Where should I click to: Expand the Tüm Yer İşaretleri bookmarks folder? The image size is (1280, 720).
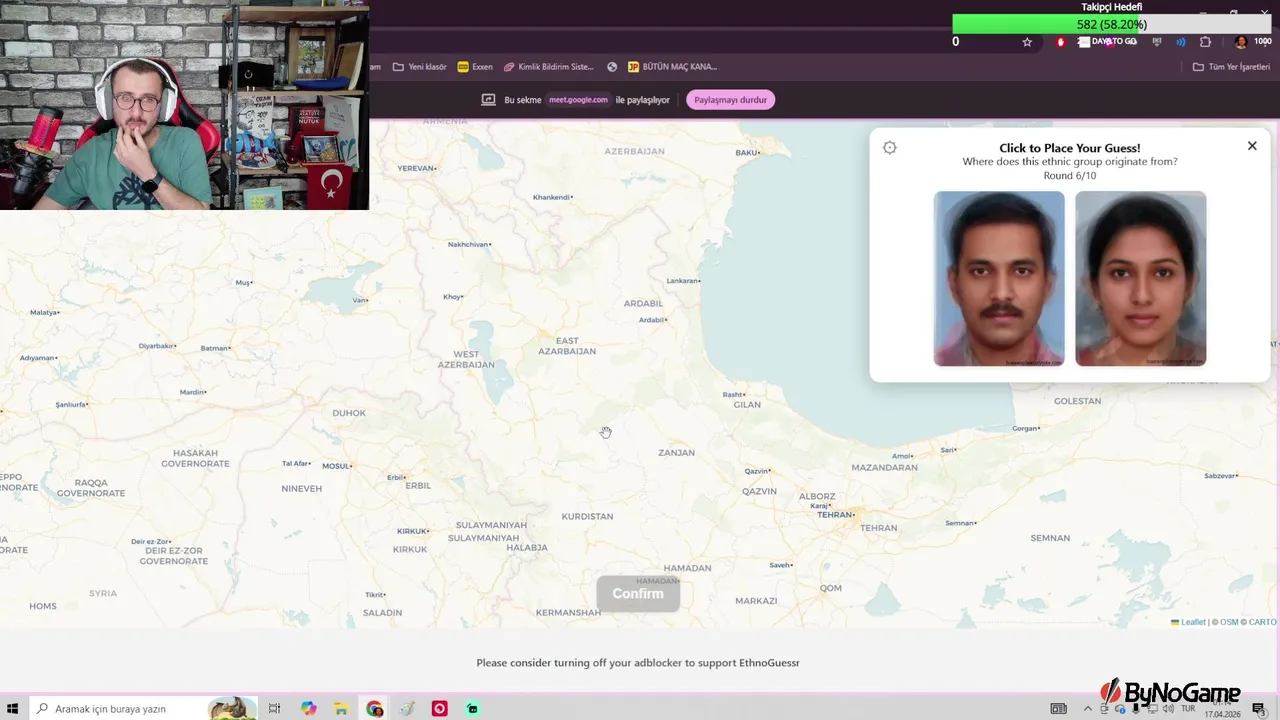(1231, 67)
